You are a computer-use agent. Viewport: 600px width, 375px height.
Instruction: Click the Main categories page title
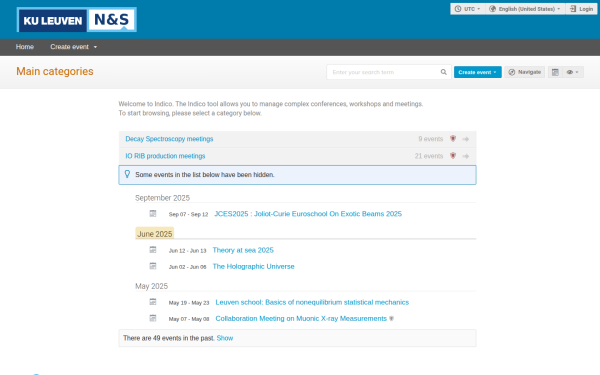[55, 71]
